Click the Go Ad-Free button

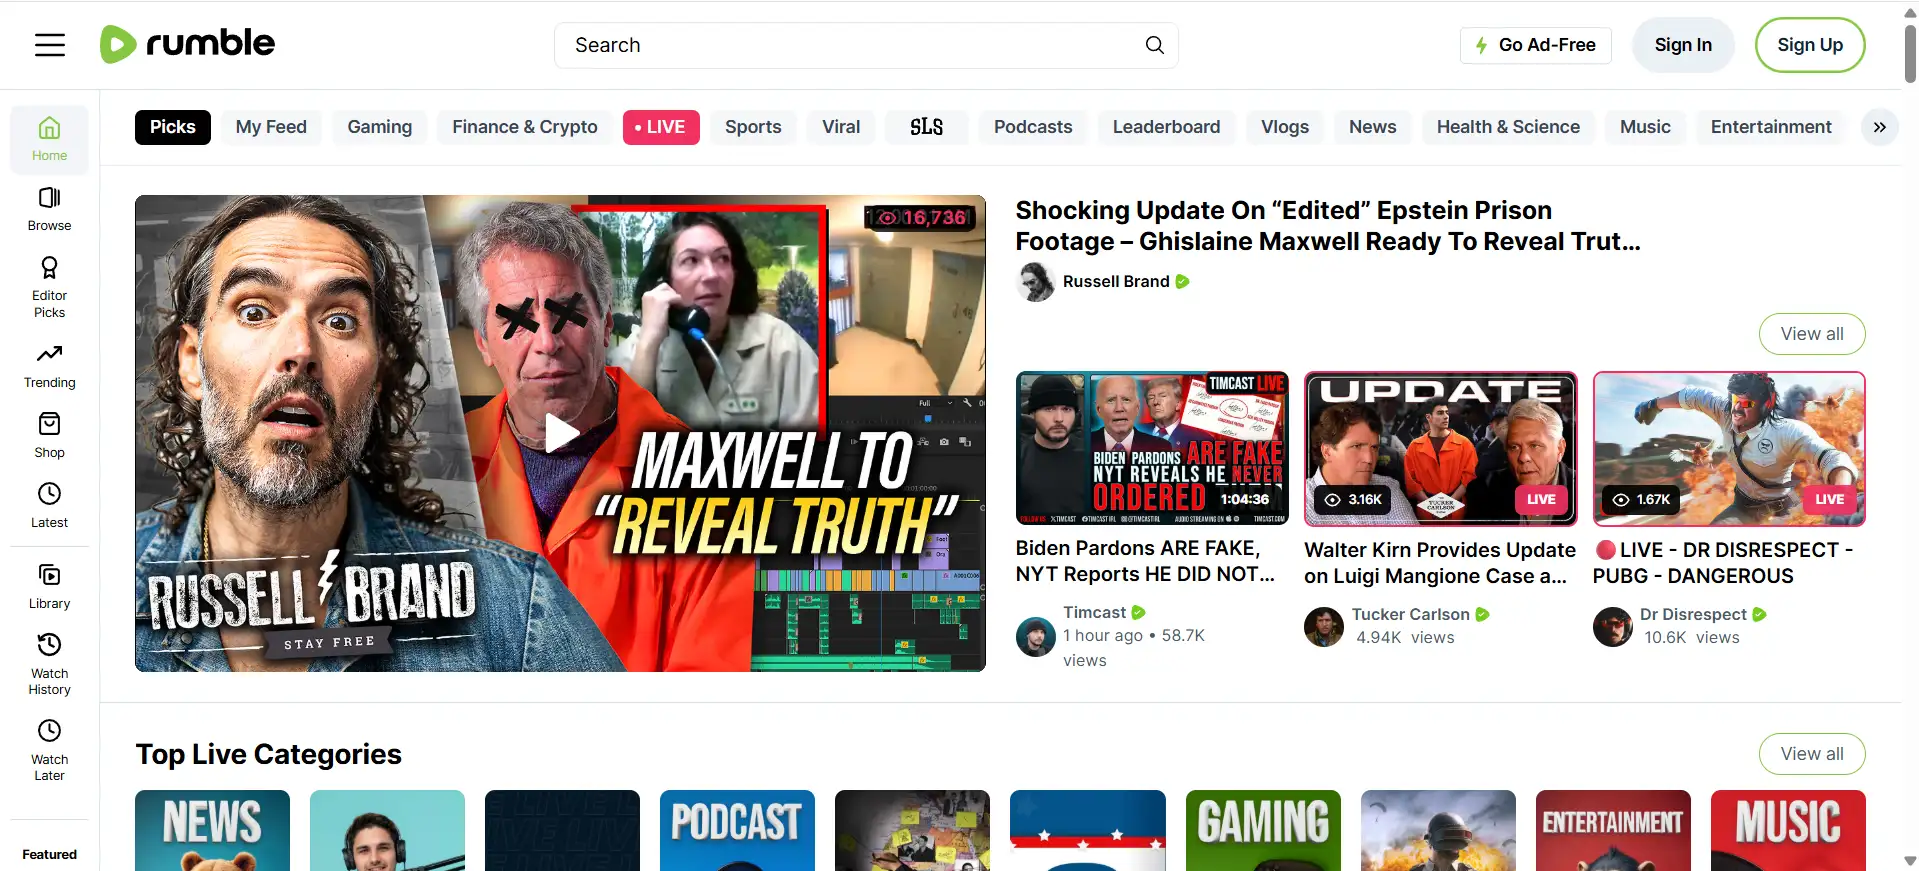tap(1536, 45)
